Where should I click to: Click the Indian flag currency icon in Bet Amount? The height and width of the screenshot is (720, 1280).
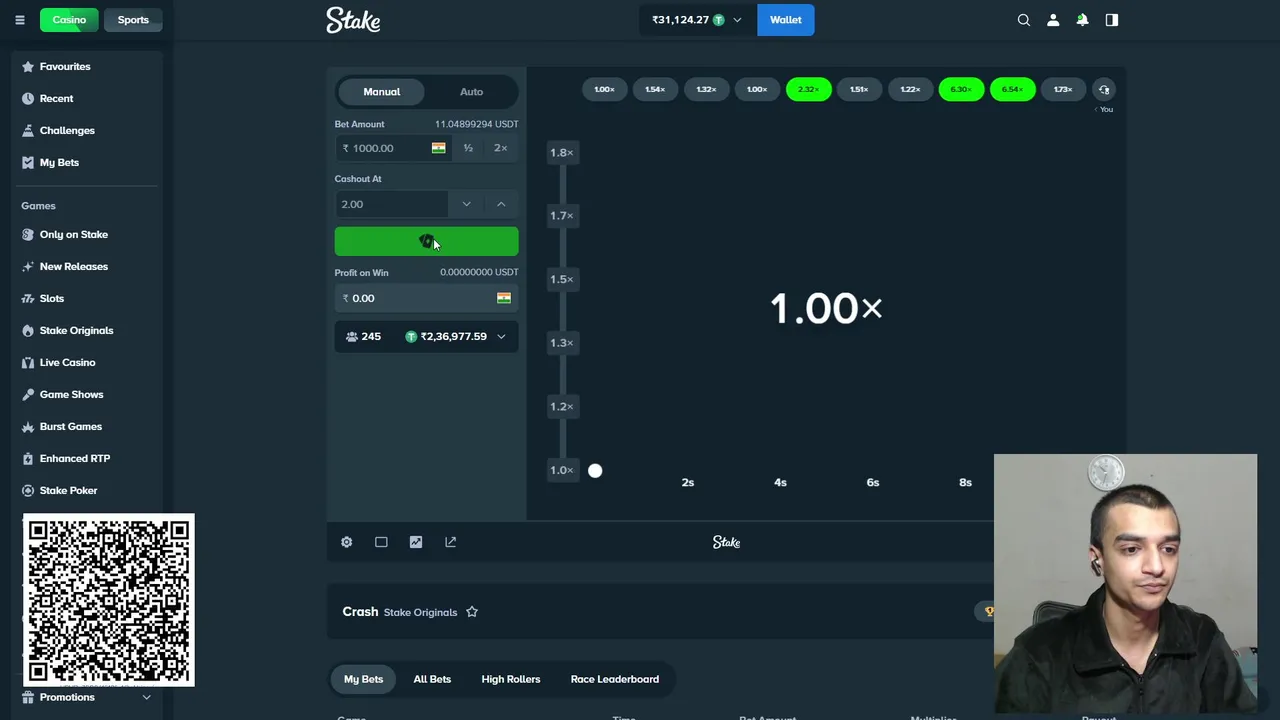(x=438, y=148)
